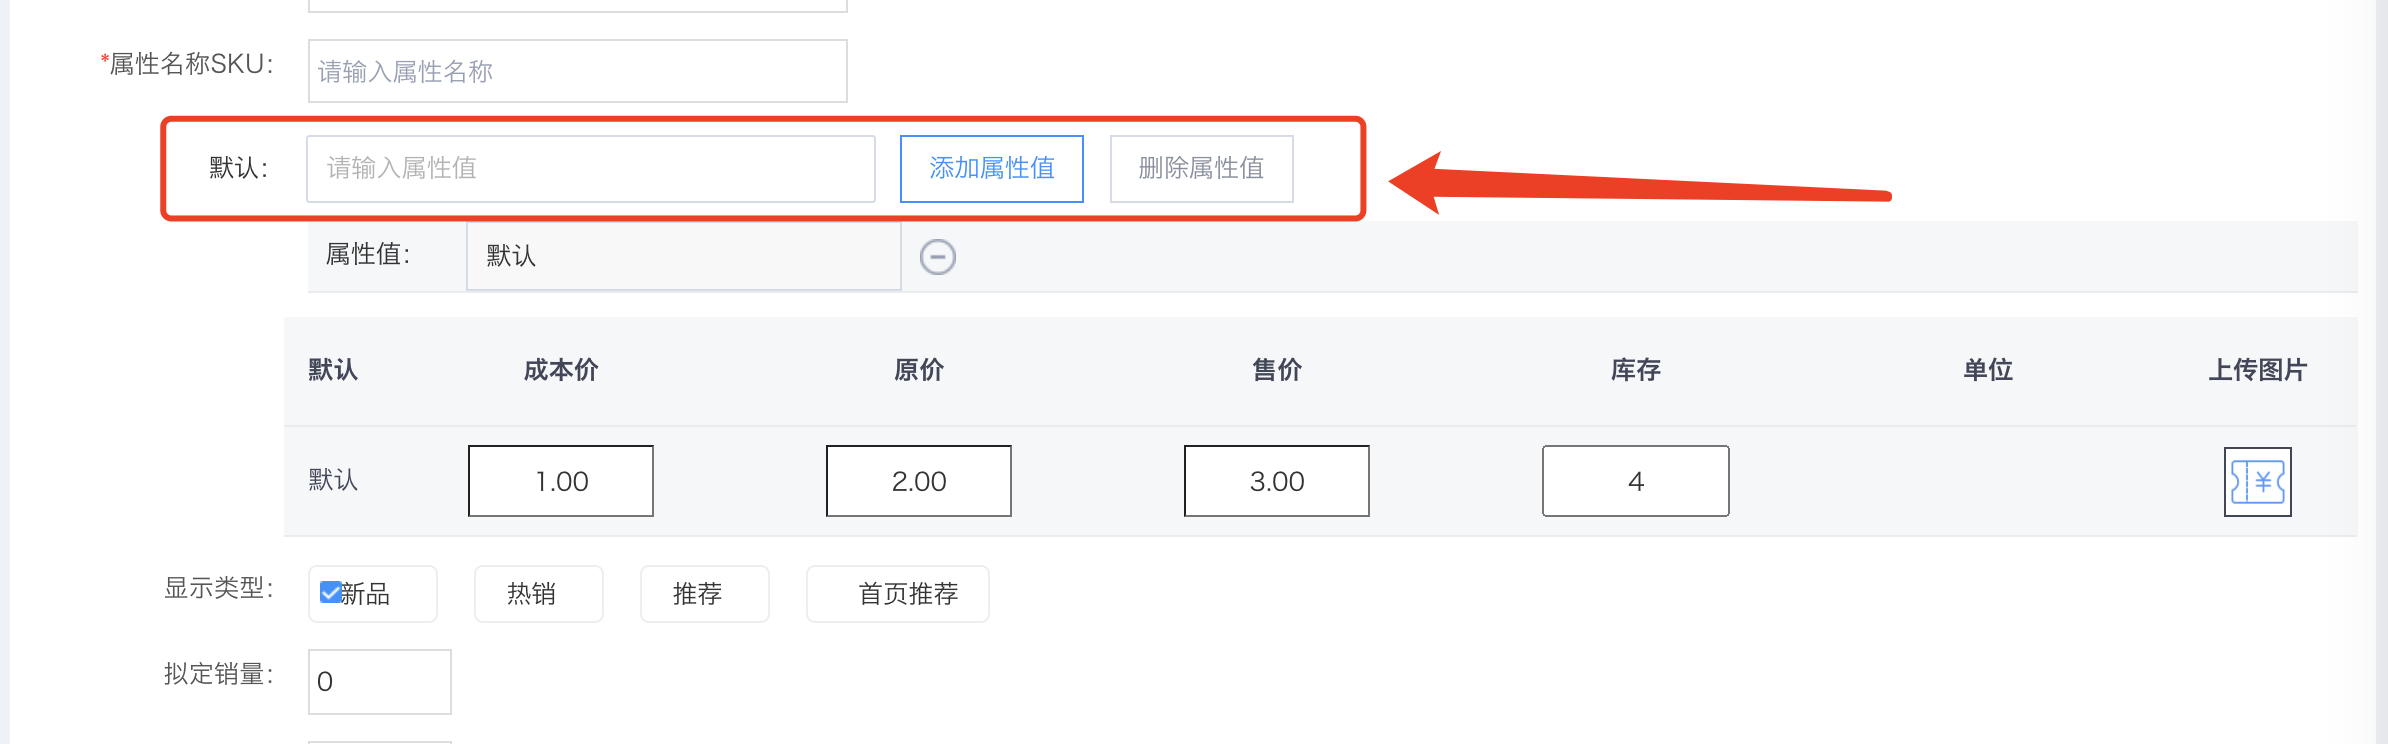Click the 上传图片 column header
This screenshot has height=744, width=2388.
(x=2257, y=370)
